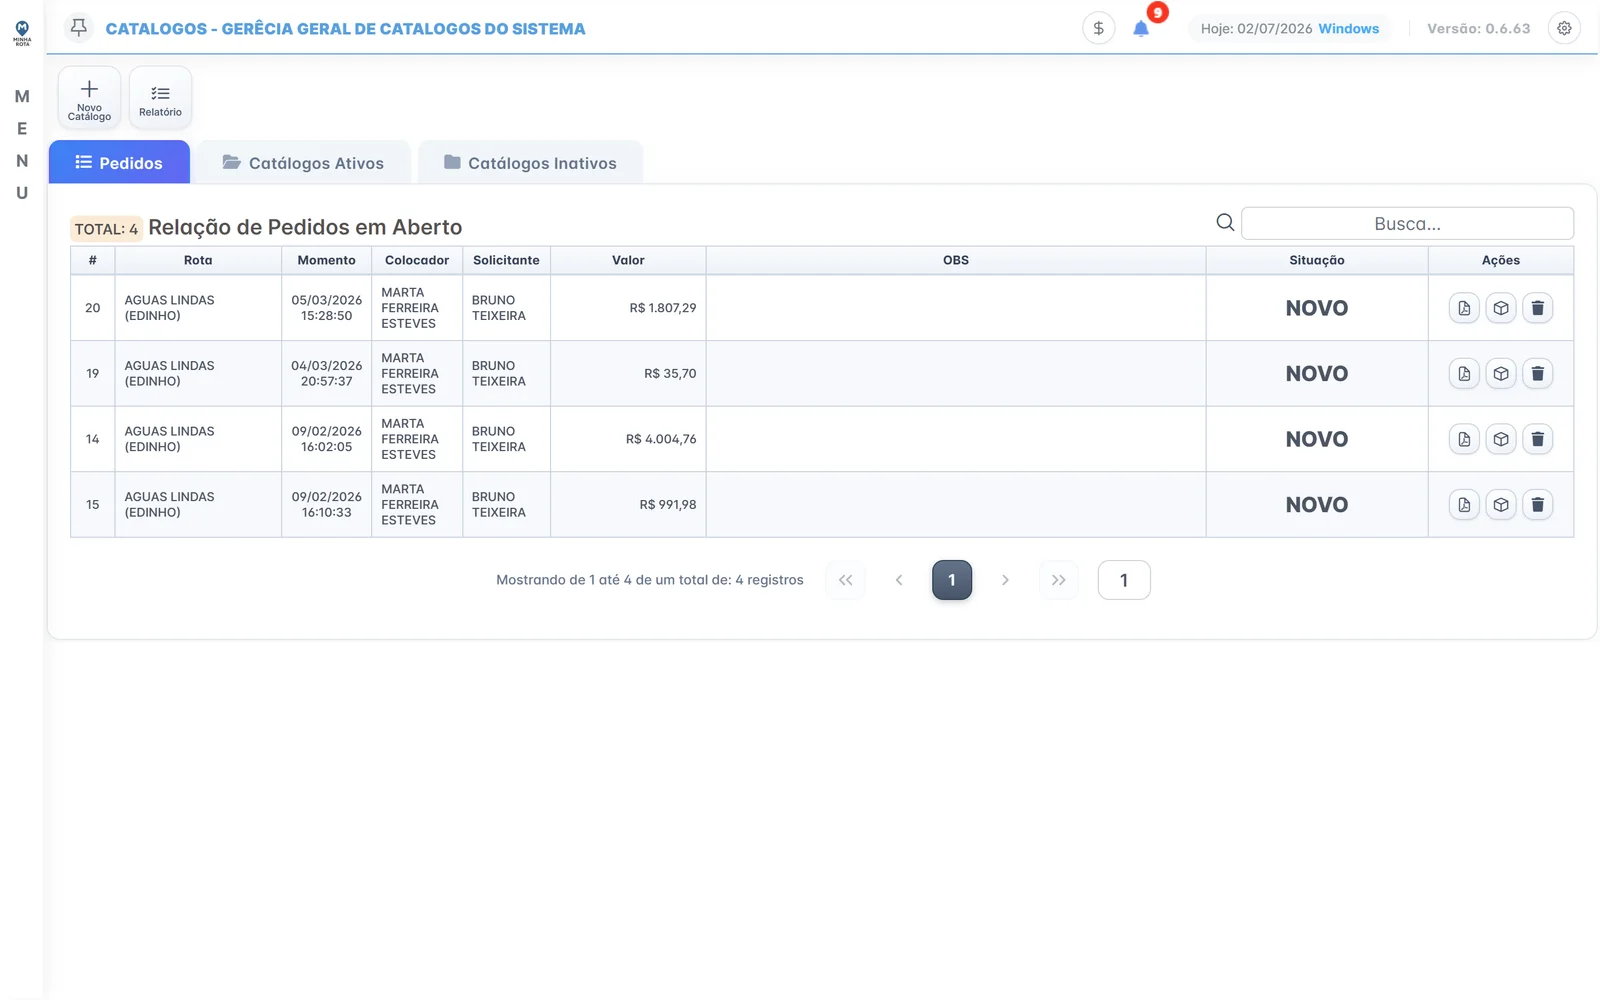The image size is (1600, 1000).
Task: Go to the first page of results
Action: coord(845,580)
